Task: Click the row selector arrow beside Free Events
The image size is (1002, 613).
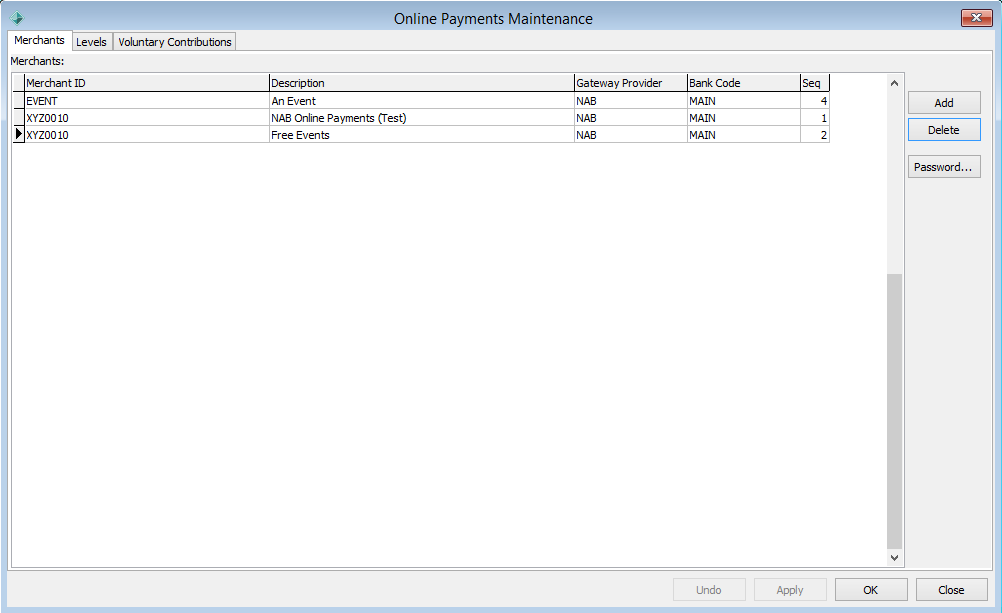Action: point(18,135)
